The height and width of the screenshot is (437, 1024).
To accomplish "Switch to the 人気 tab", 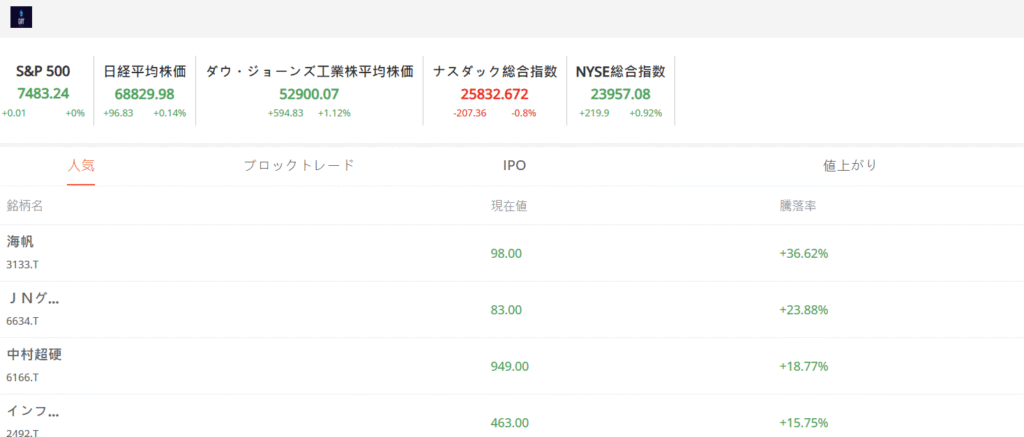I will [81, 165].
